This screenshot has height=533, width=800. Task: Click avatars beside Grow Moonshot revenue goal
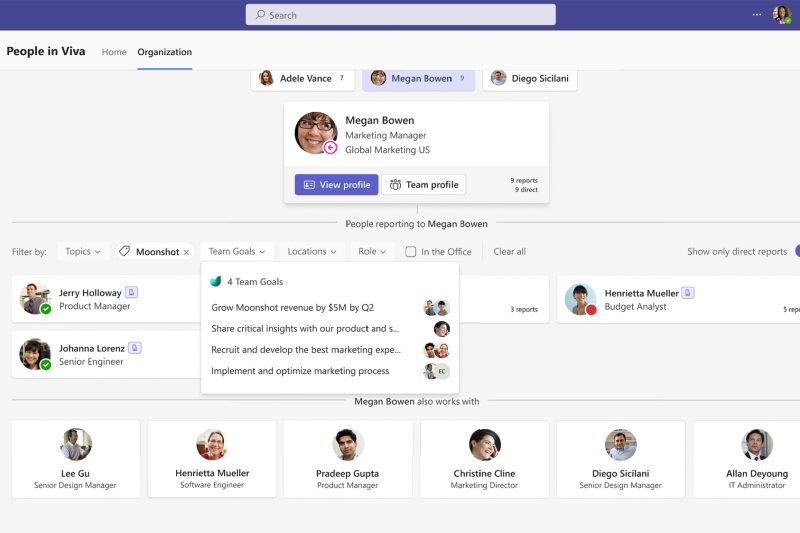[x=436, y=308]
